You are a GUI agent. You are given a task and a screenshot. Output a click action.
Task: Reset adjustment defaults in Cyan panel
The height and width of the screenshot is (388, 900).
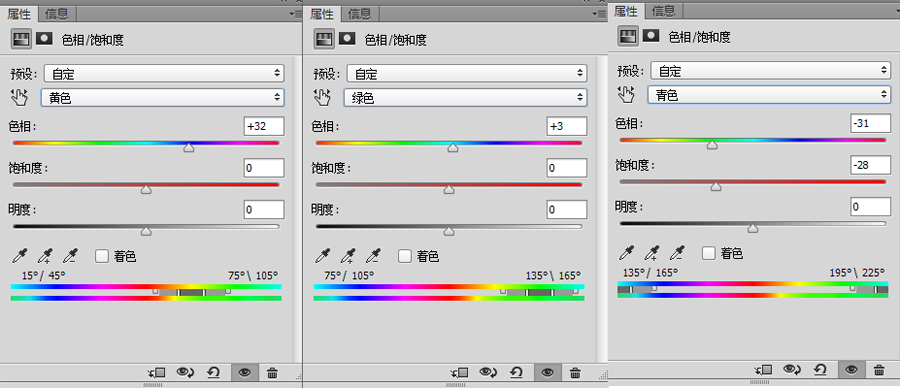coord(821,370)
